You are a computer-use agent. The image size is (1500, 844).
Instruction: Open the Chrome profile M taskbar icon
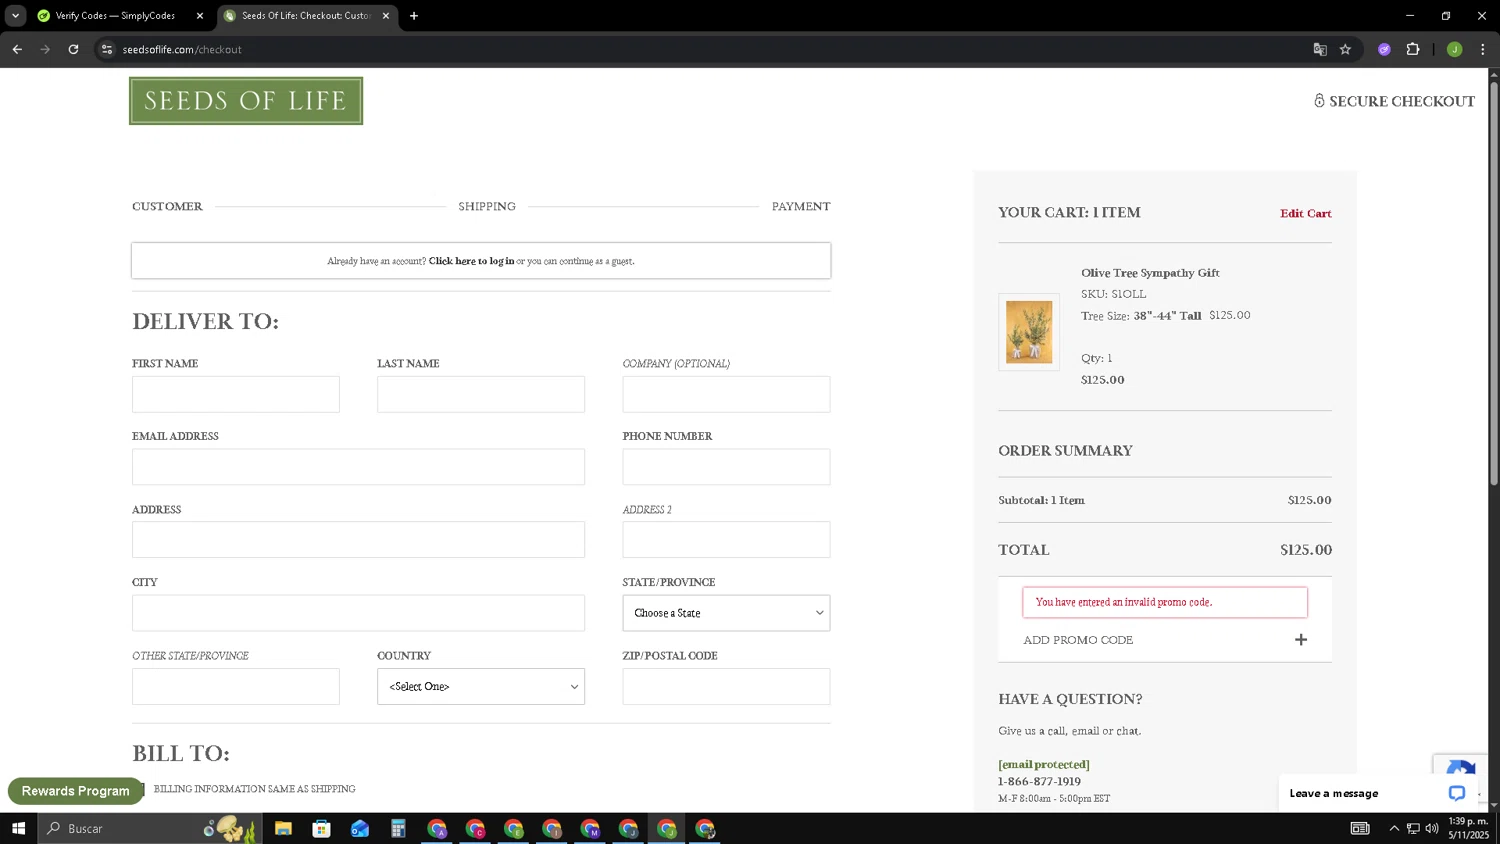590,828
